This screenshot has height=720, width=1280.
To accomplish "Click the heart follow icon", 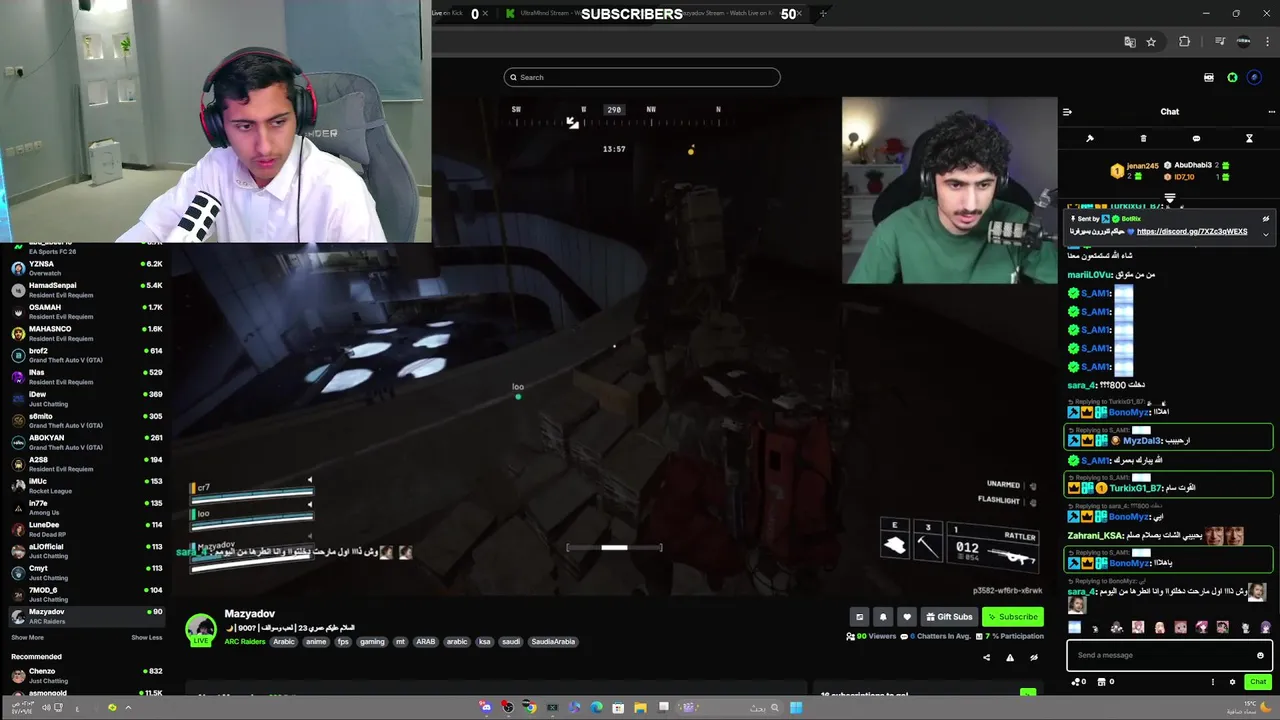I will pos(906,617).
